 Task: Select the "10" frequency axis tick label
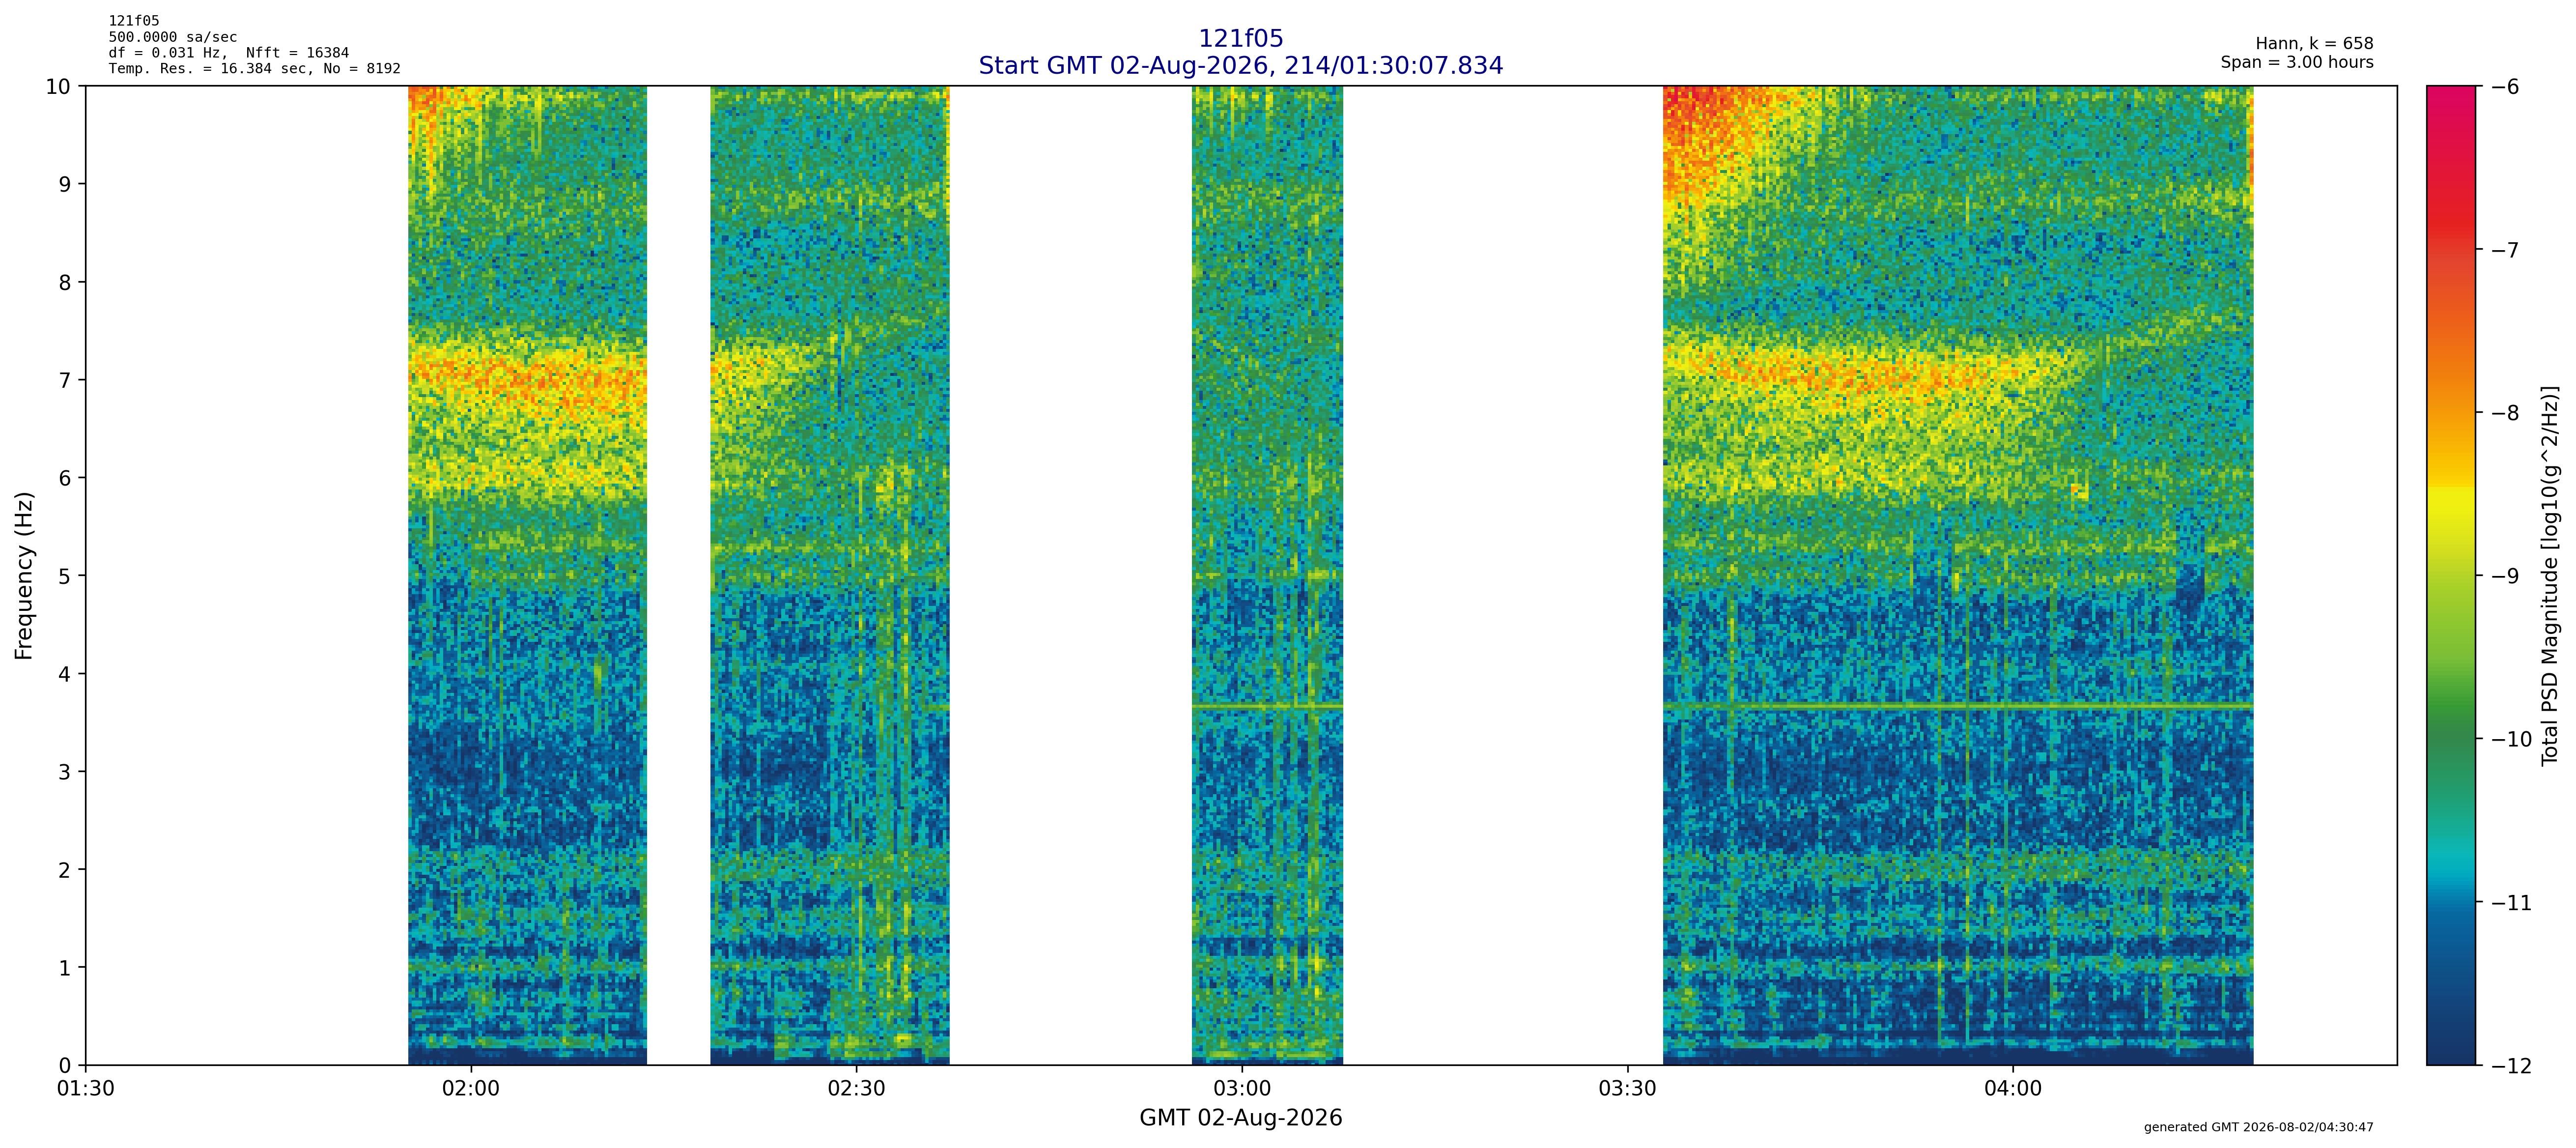point(58,86)
